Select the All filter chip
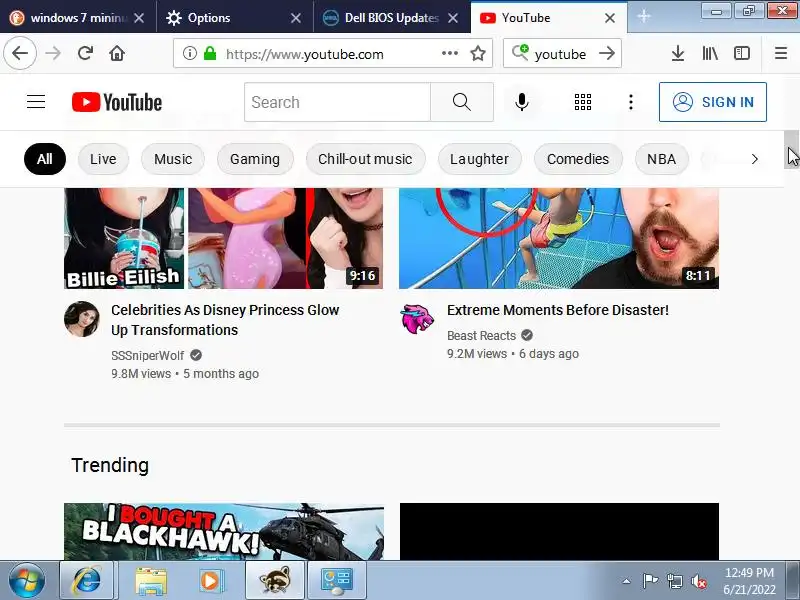The height and width of the screenshot is (600, 800). [45, 159]
